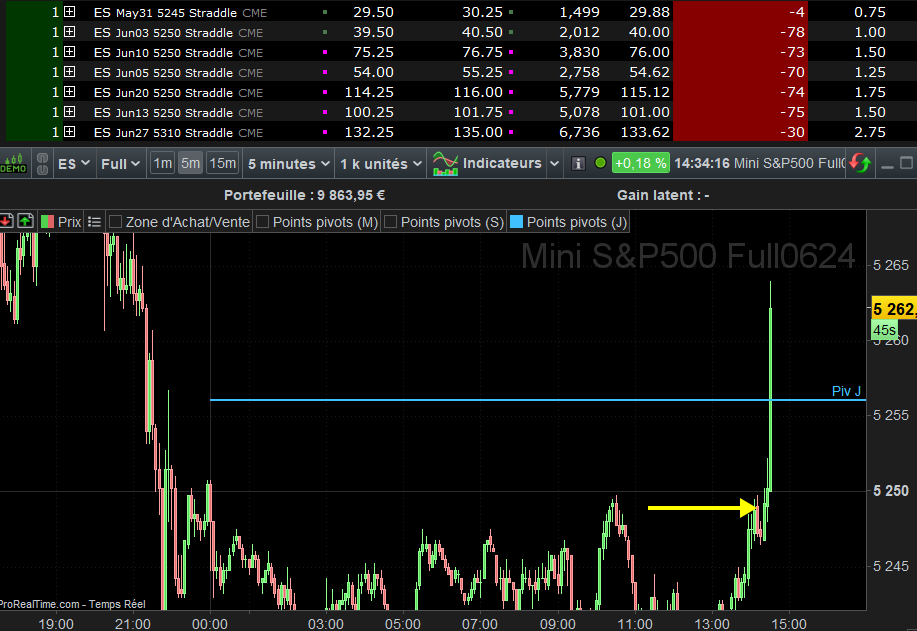Click the ES Jun20 5250 Straddle name
This screenshot has width=917, height=631.
(163, 92)
